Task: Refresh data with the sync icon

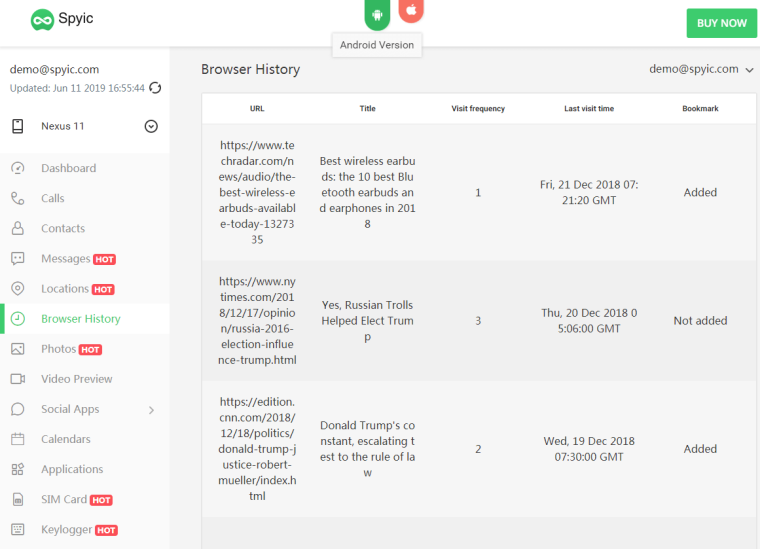Action: [155, 88]
